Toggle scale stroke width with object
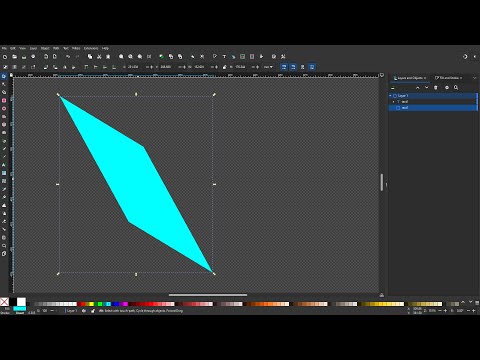 click(x=284, y=67)
